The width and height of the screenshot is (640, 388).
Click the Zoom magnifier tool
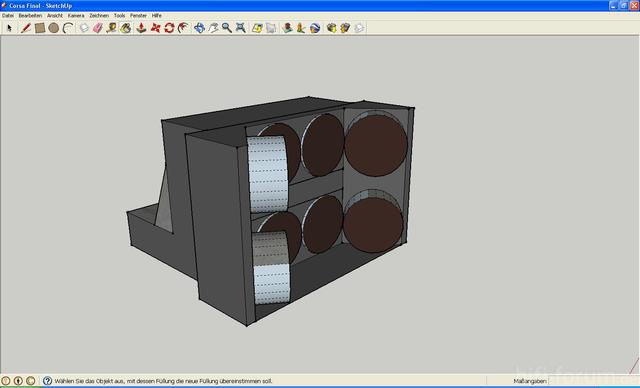click(x=227, y=28)
